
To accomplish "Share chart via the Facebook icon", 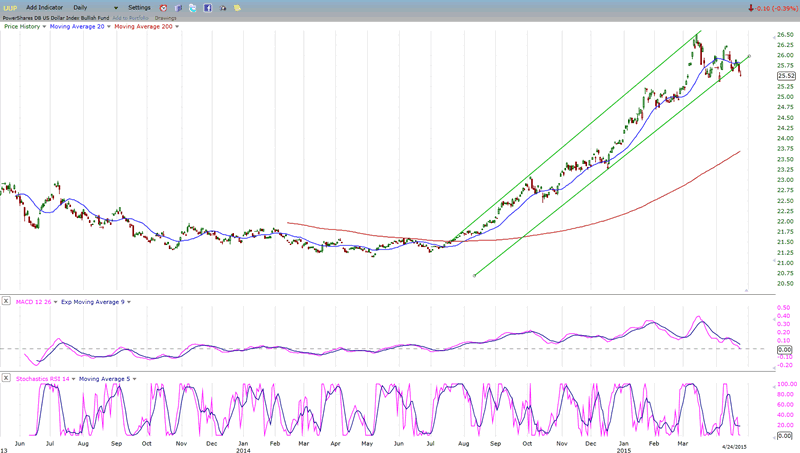I will point(207,7).
